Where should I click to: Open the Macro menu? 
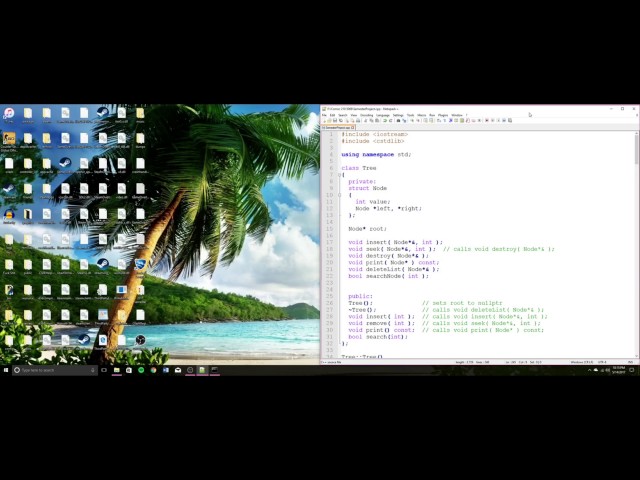coord(421,115)
